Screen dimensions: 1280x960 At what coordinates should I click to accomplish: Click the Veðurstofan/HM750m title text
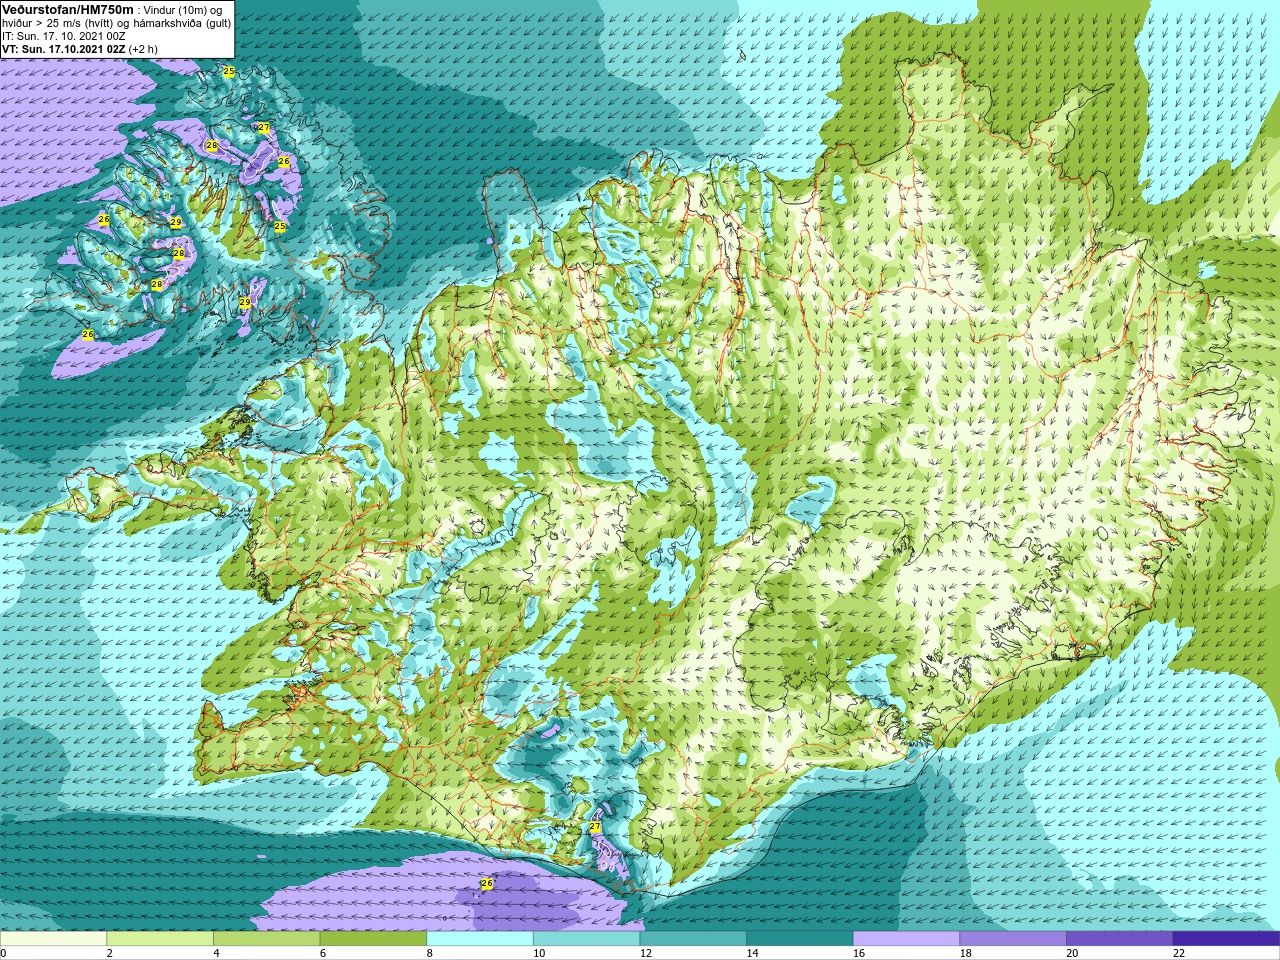pyautogui.click(x=67, y=9)
